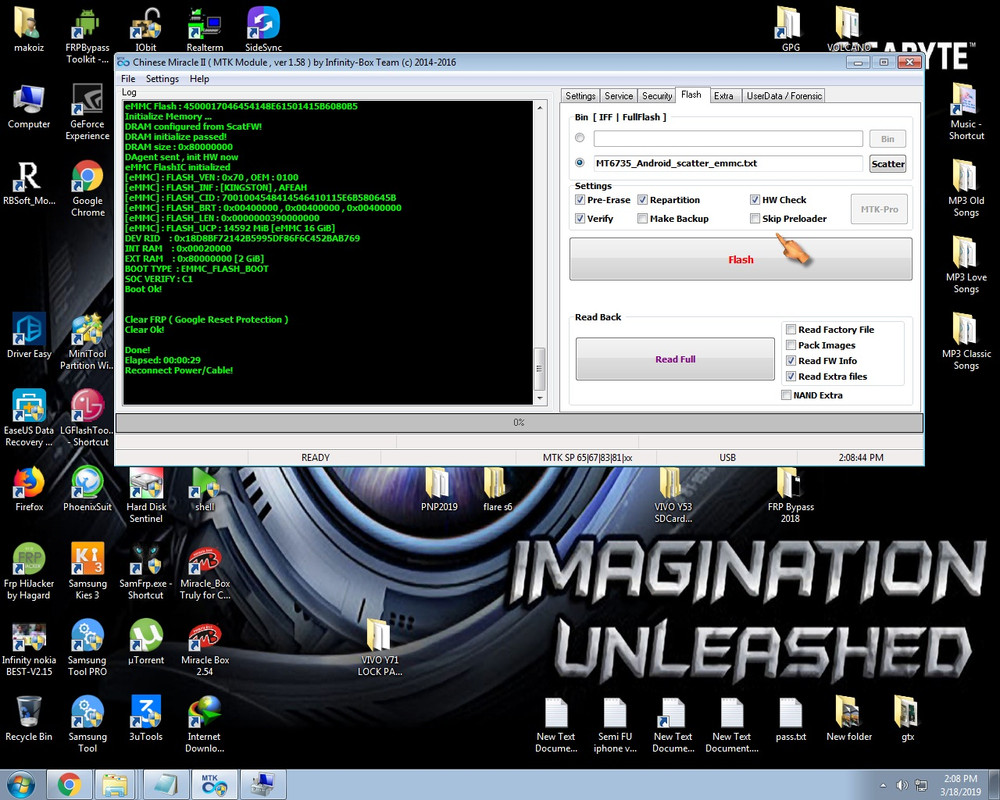Screen dimensions: 1000x800
Task: Click the log panel scroll down arrow
Action: pyautogui.click(x=540, y=398)
